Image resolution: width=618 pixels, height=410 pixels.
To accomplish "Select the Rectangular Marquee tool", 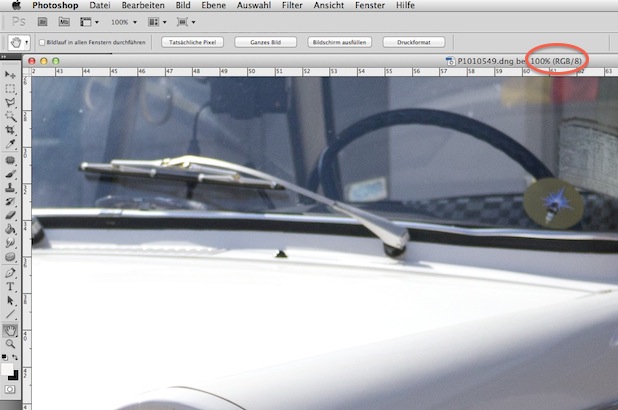I will pos(10,89).
